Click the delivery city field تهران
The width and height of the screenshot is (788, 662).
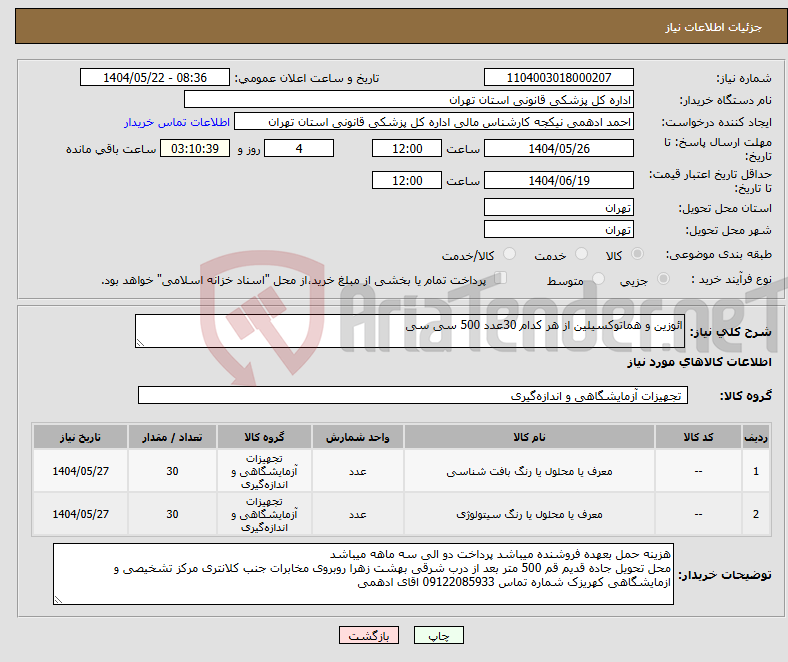(x=559, y=229)
